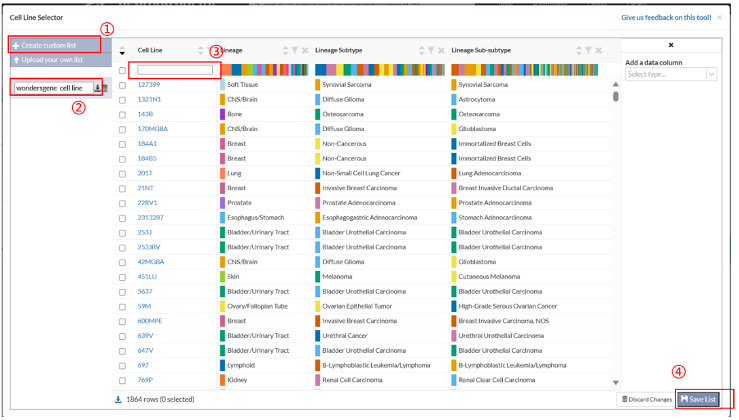Sort the Lineage Sub-subtype column
The height and width of the screenshot is (420, 739).
coord(579,50)
